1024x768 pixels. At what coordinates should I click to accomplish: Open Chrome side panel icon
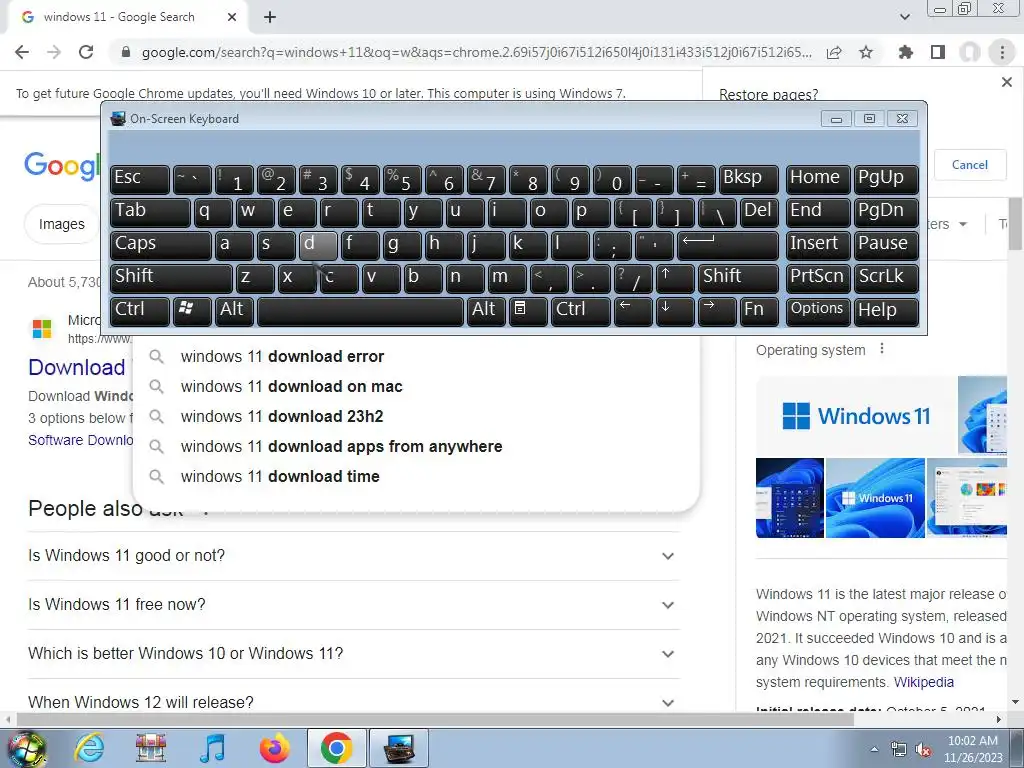938,52
